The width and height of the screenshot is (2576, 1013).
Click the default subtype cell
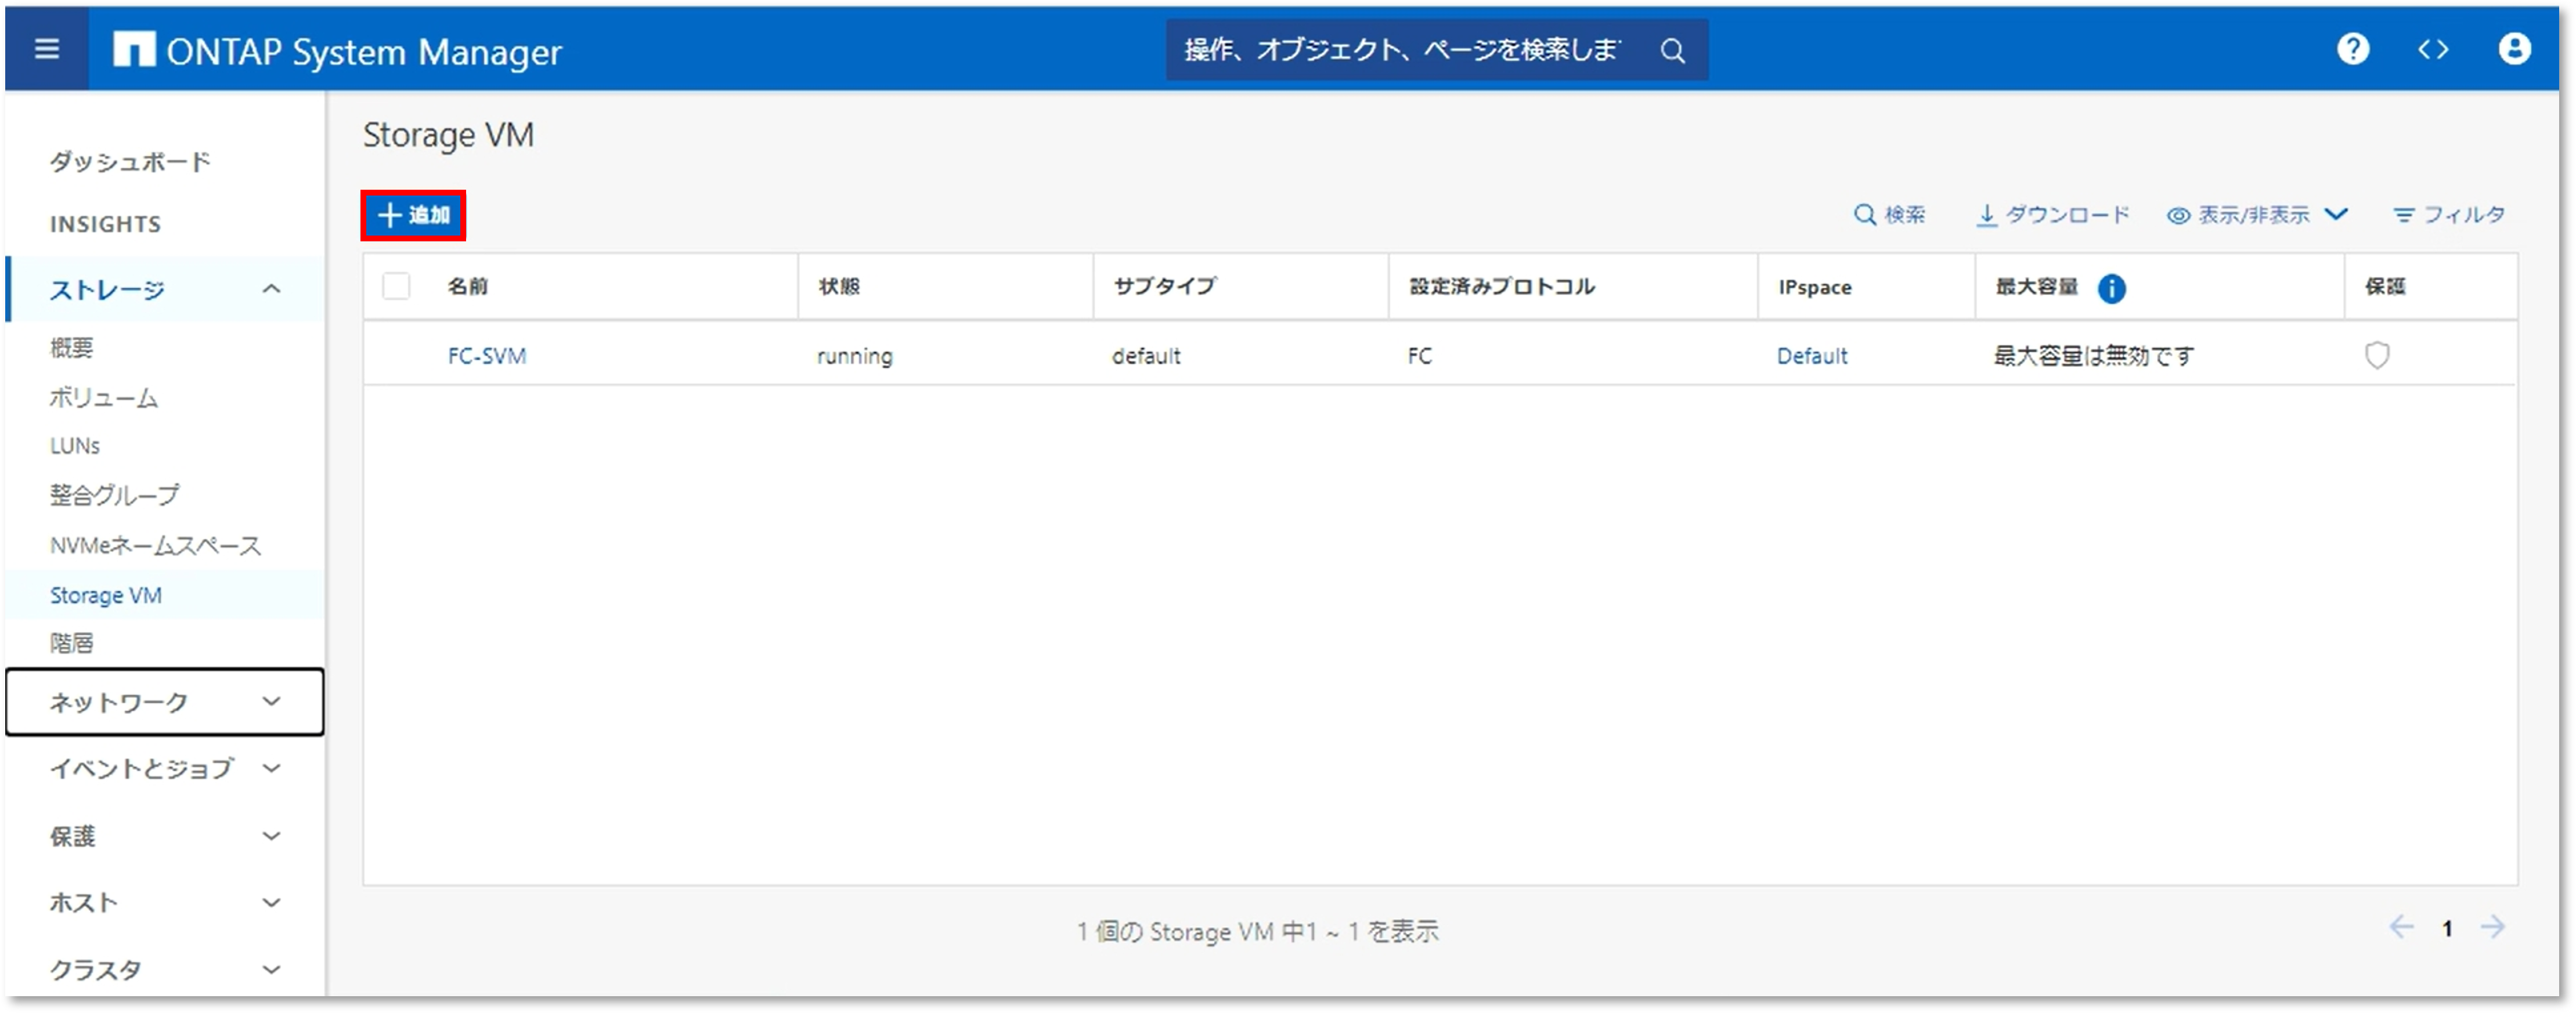click(1146, 356)
